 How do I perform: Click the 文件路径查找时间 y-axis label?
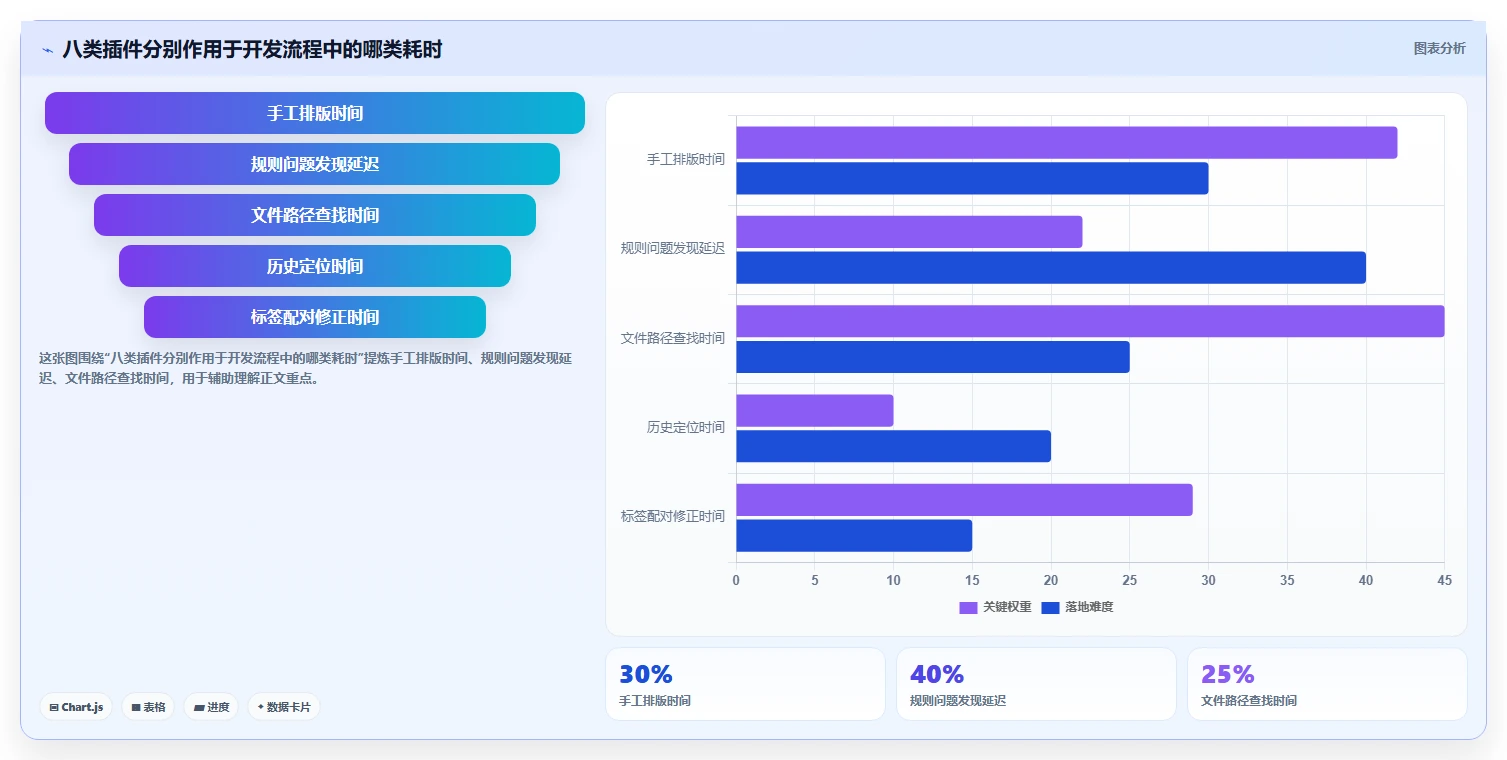673,339
